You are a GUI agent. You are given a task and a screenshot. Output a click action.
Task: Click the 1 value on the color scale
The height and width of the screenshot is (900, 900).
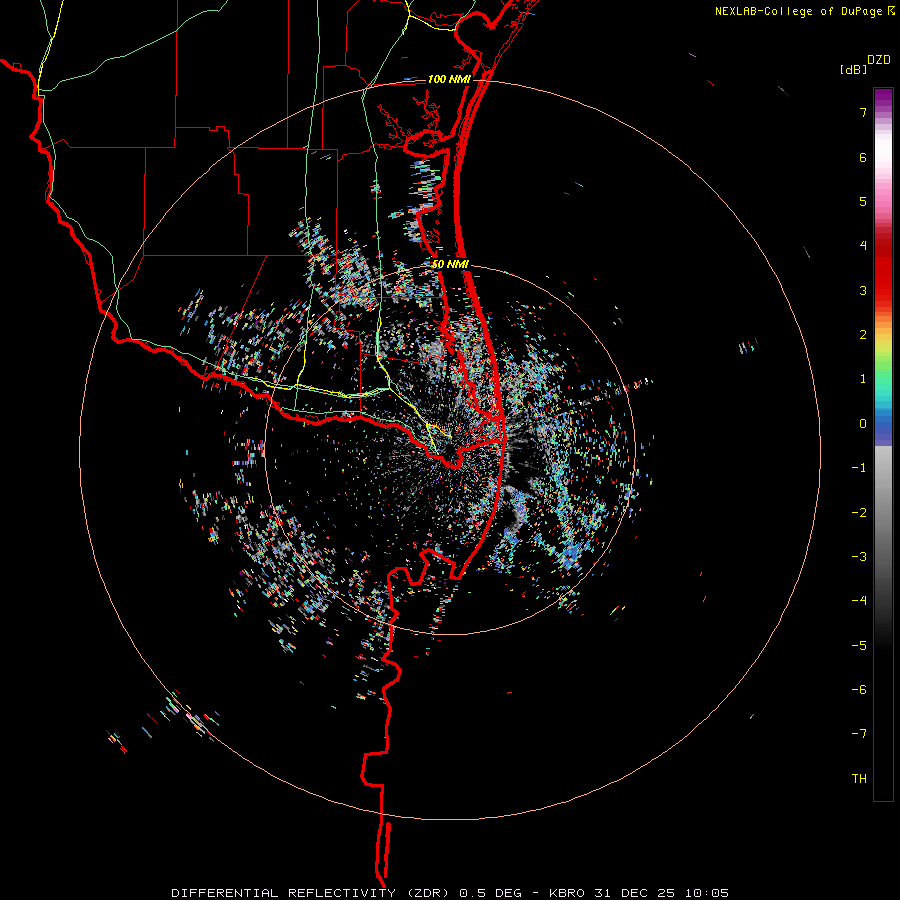tap(863, 379)
